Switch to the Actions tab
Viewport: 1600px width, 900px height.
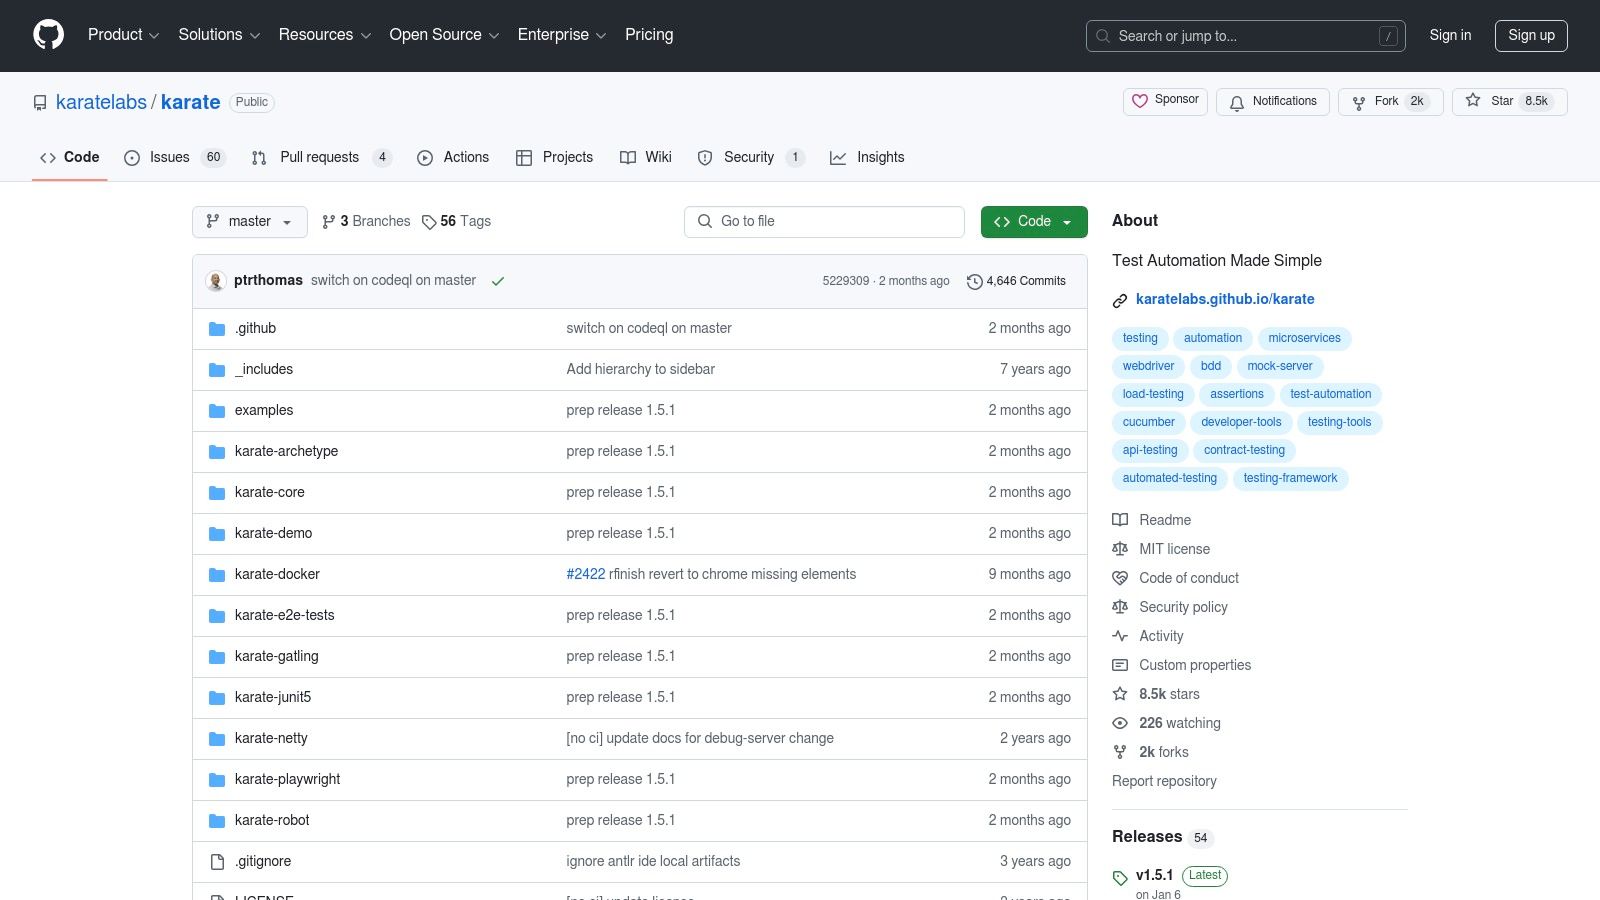pyautogui.click(x=453, y=158)
